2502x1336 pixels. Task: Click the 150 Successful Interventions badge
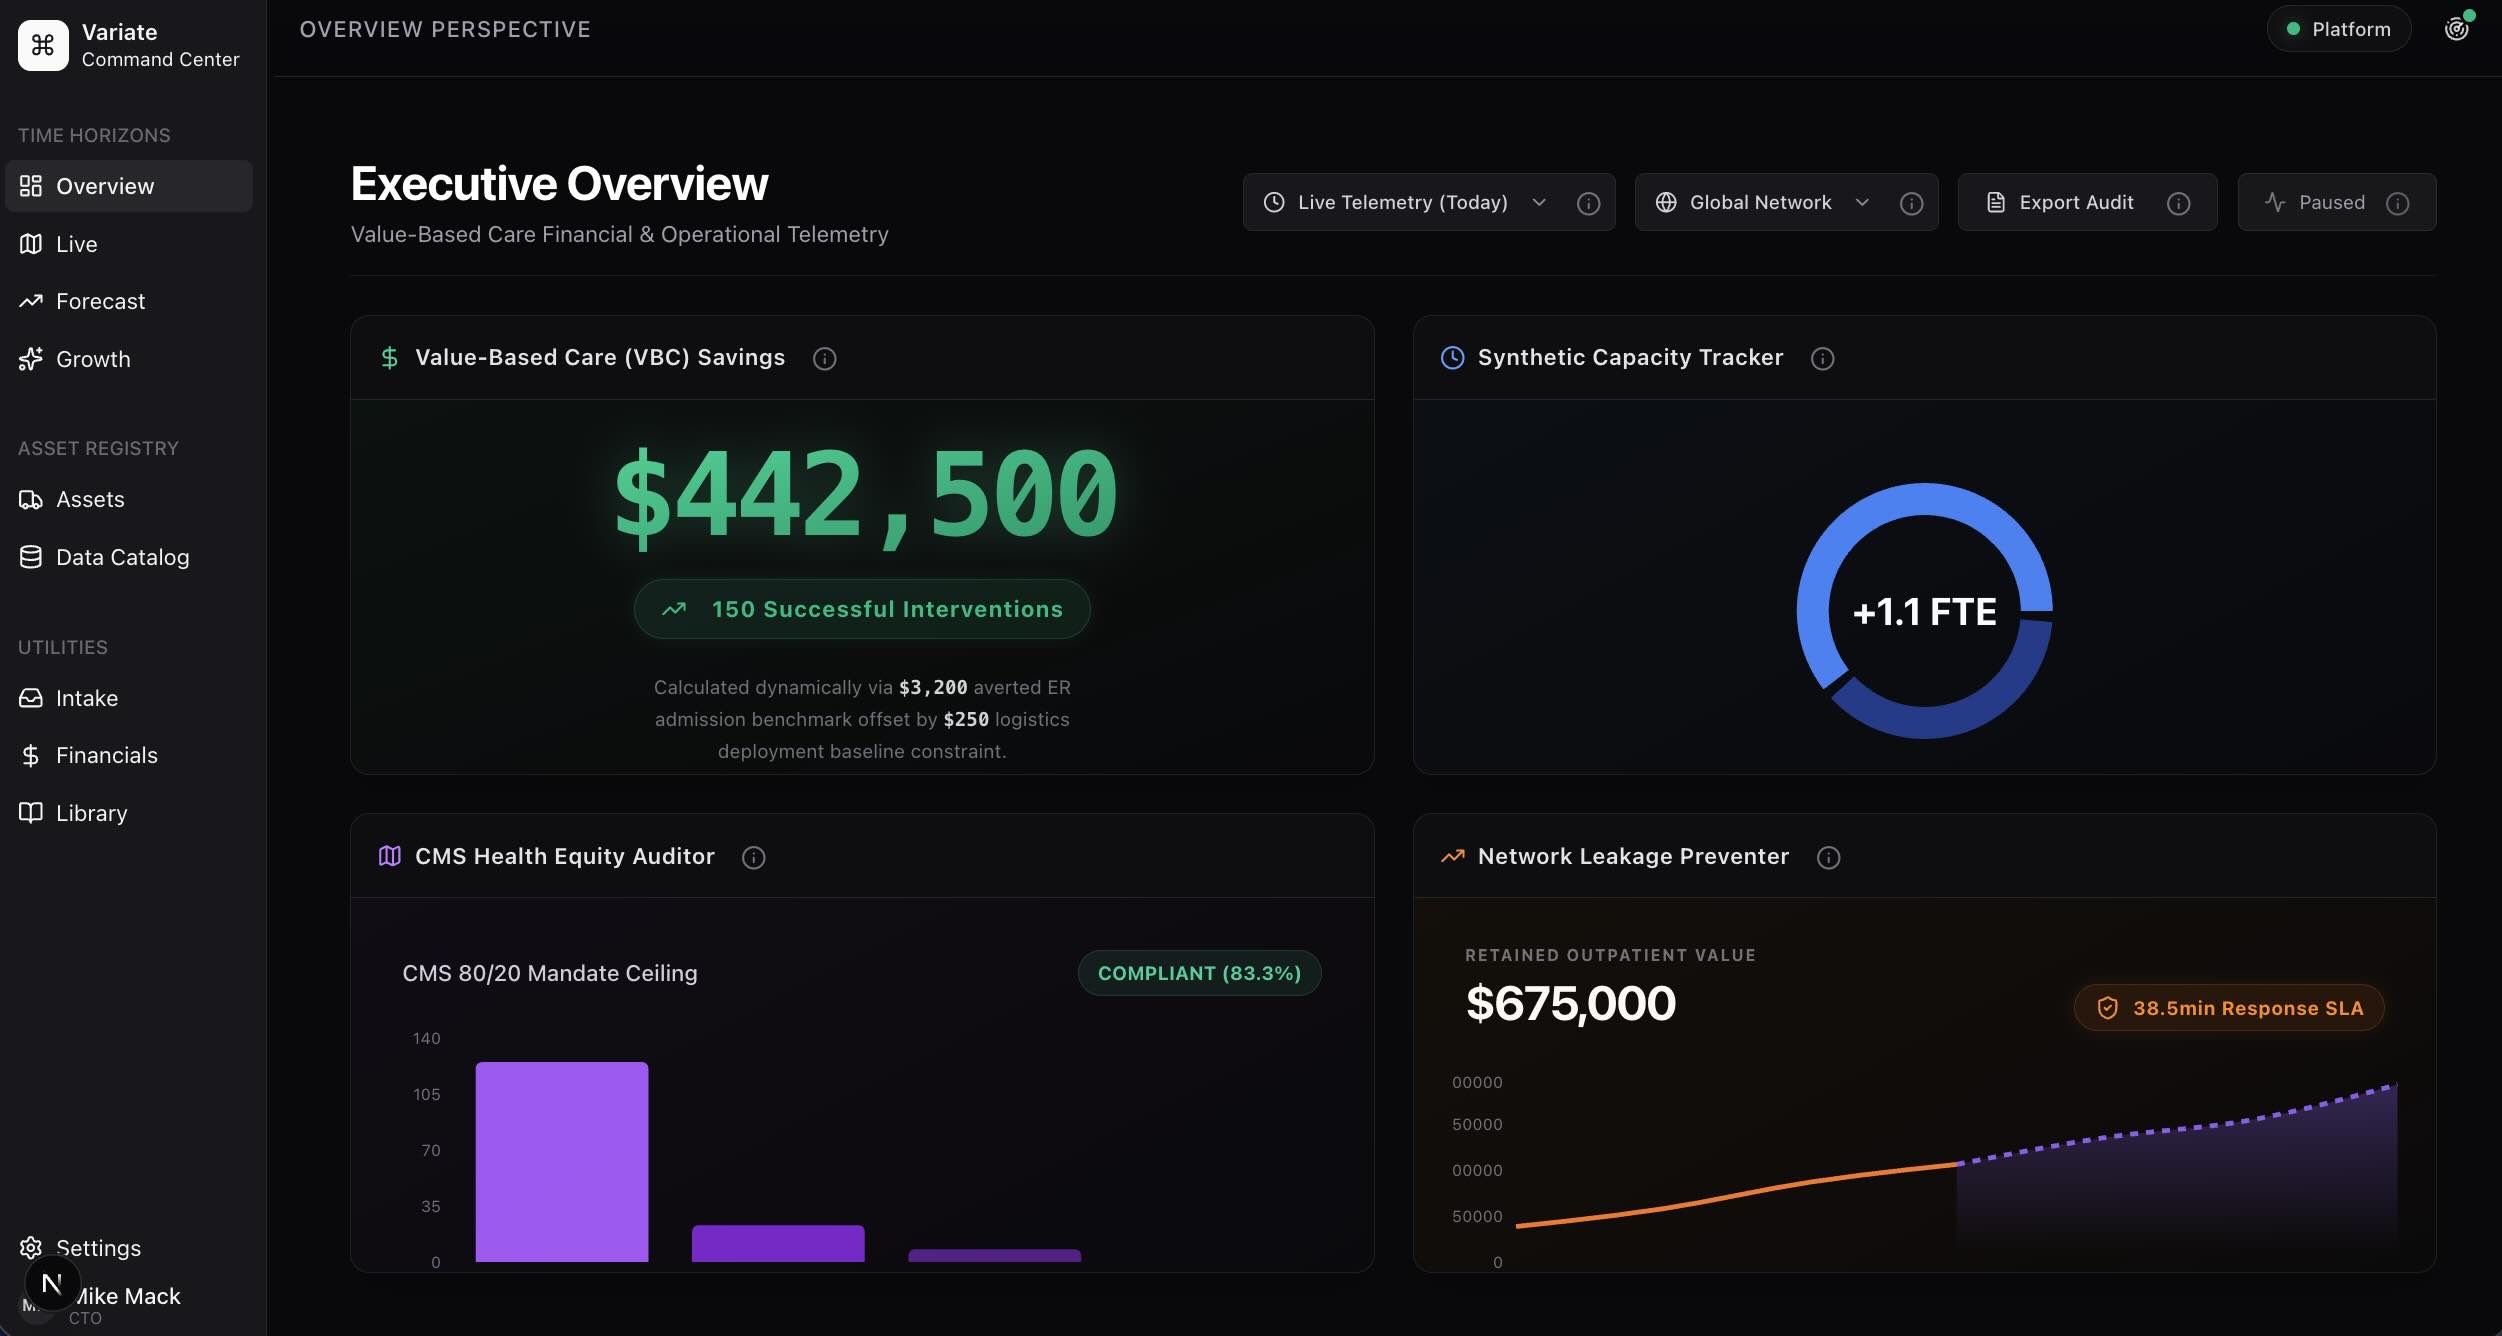point(862,609)
